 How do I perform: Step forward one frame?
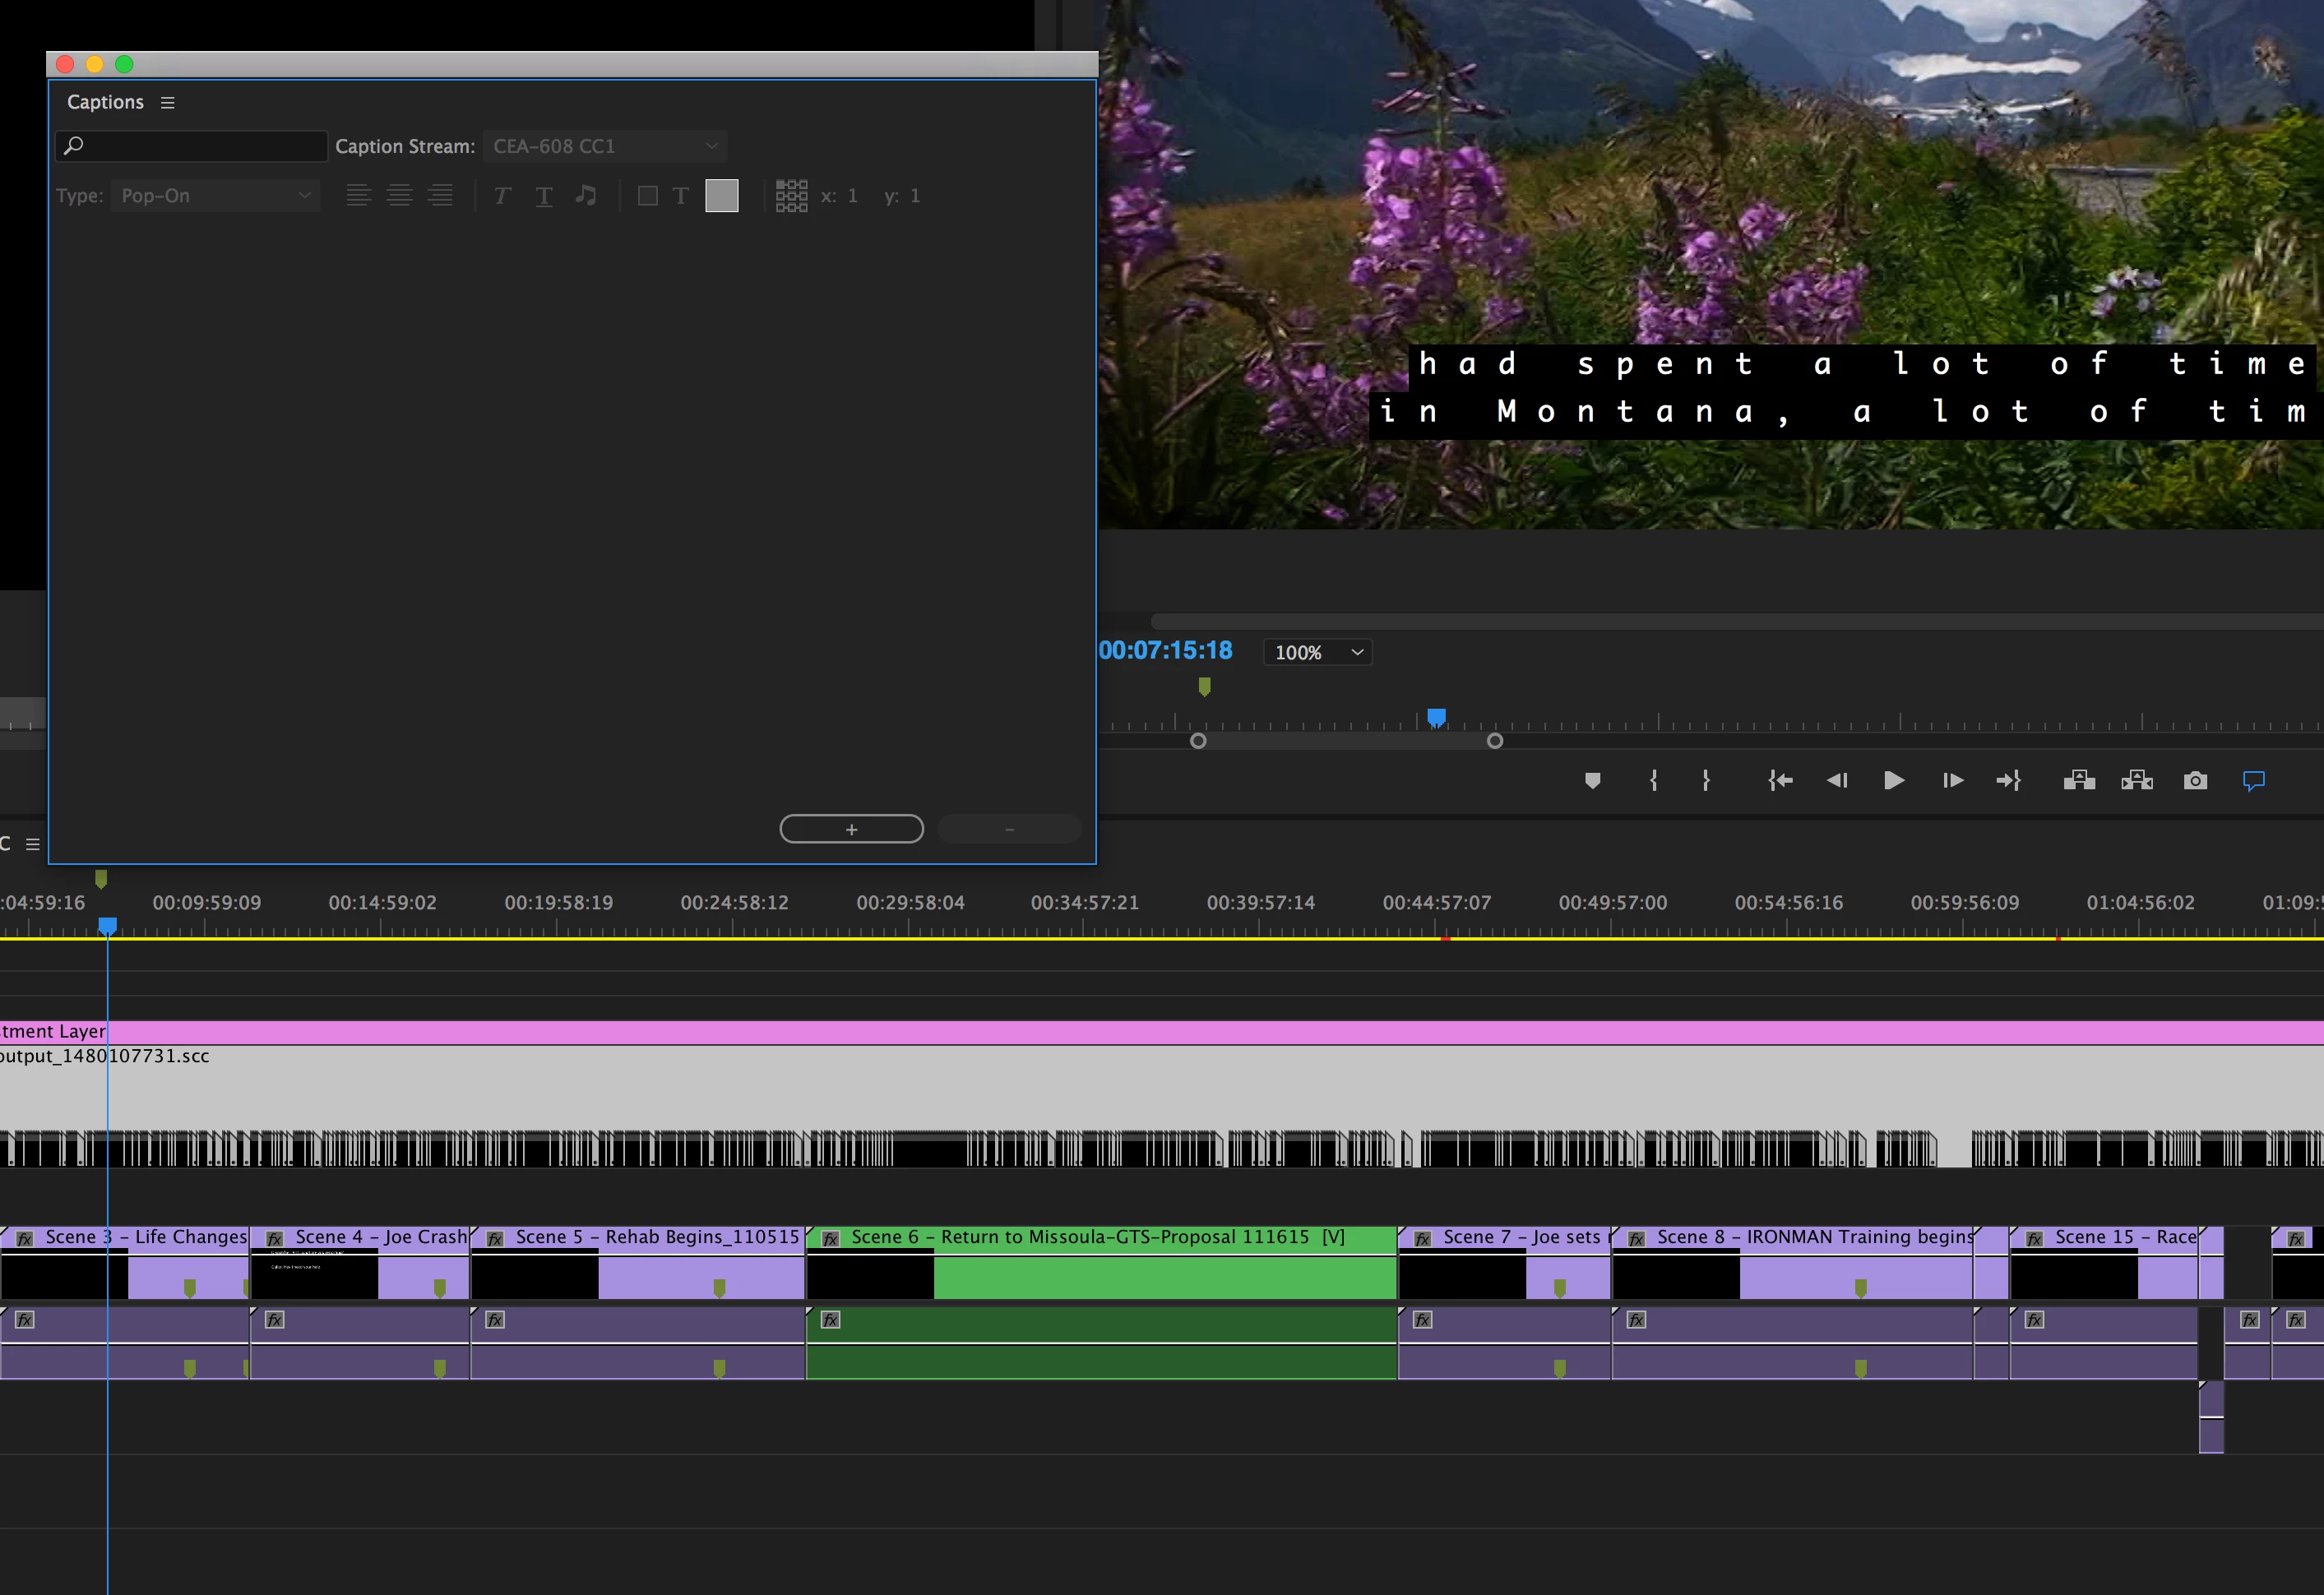(1952, 781)
